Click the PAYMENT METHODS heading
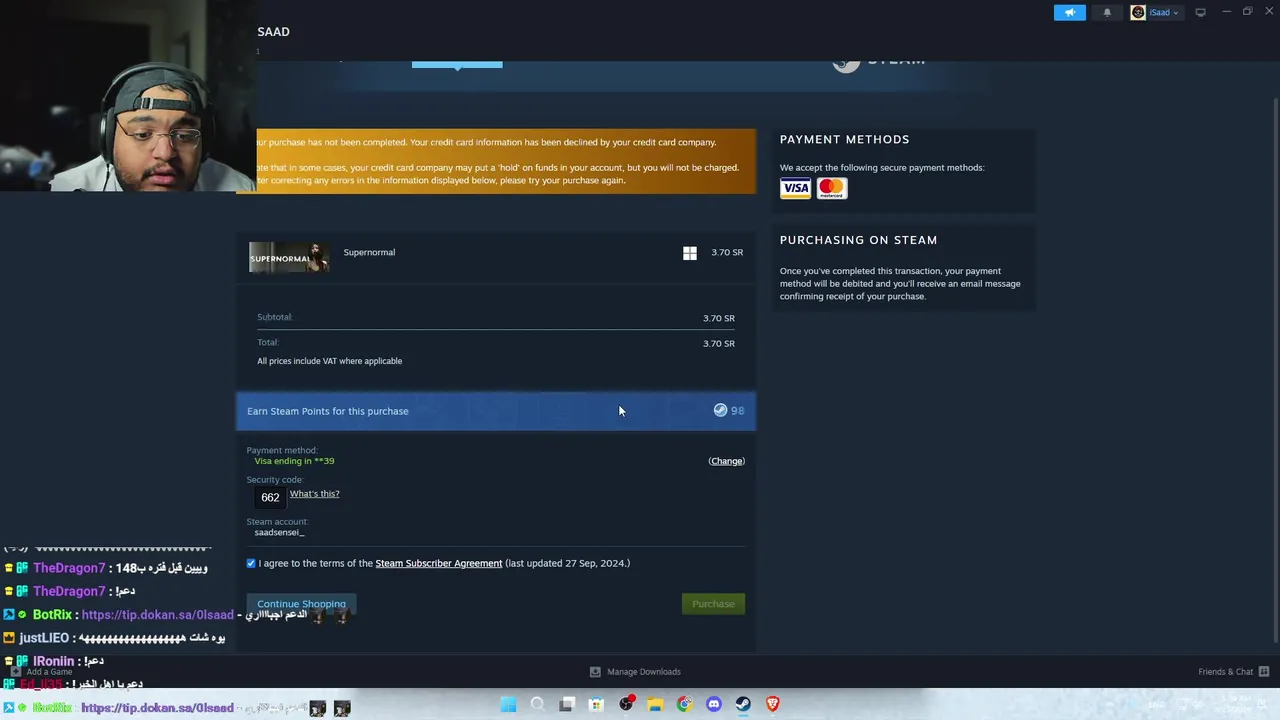 [x=845, y=139]
